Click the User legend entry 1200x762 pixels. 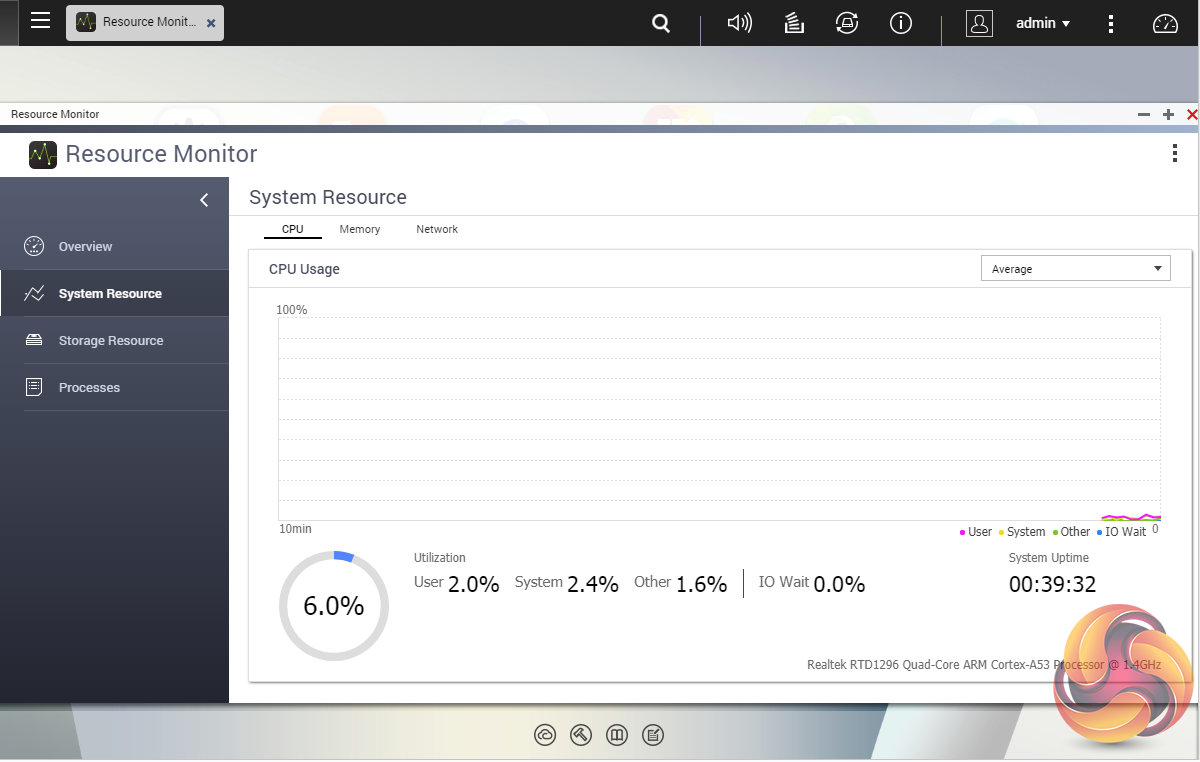[976, 532]
